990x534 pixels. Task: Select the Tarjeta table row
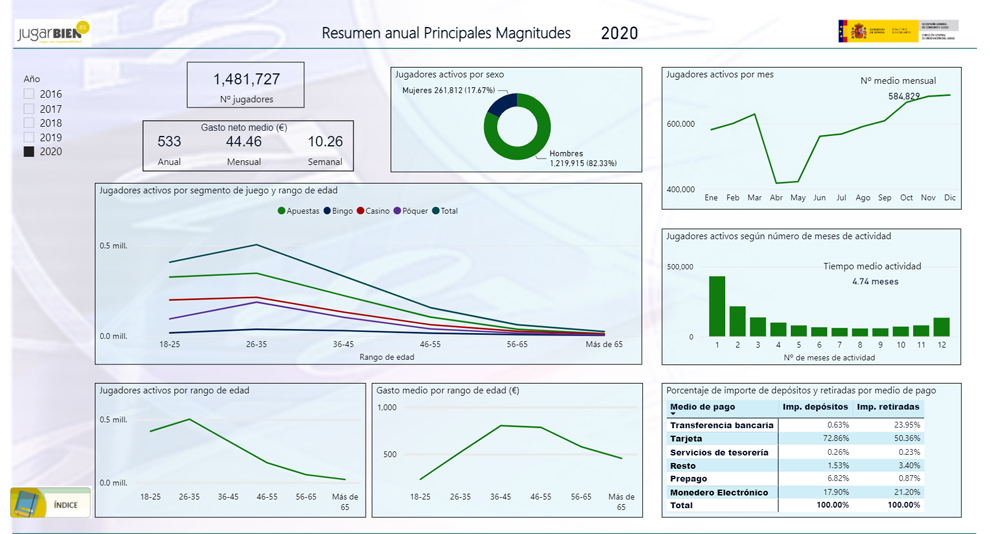click(795, 438)
